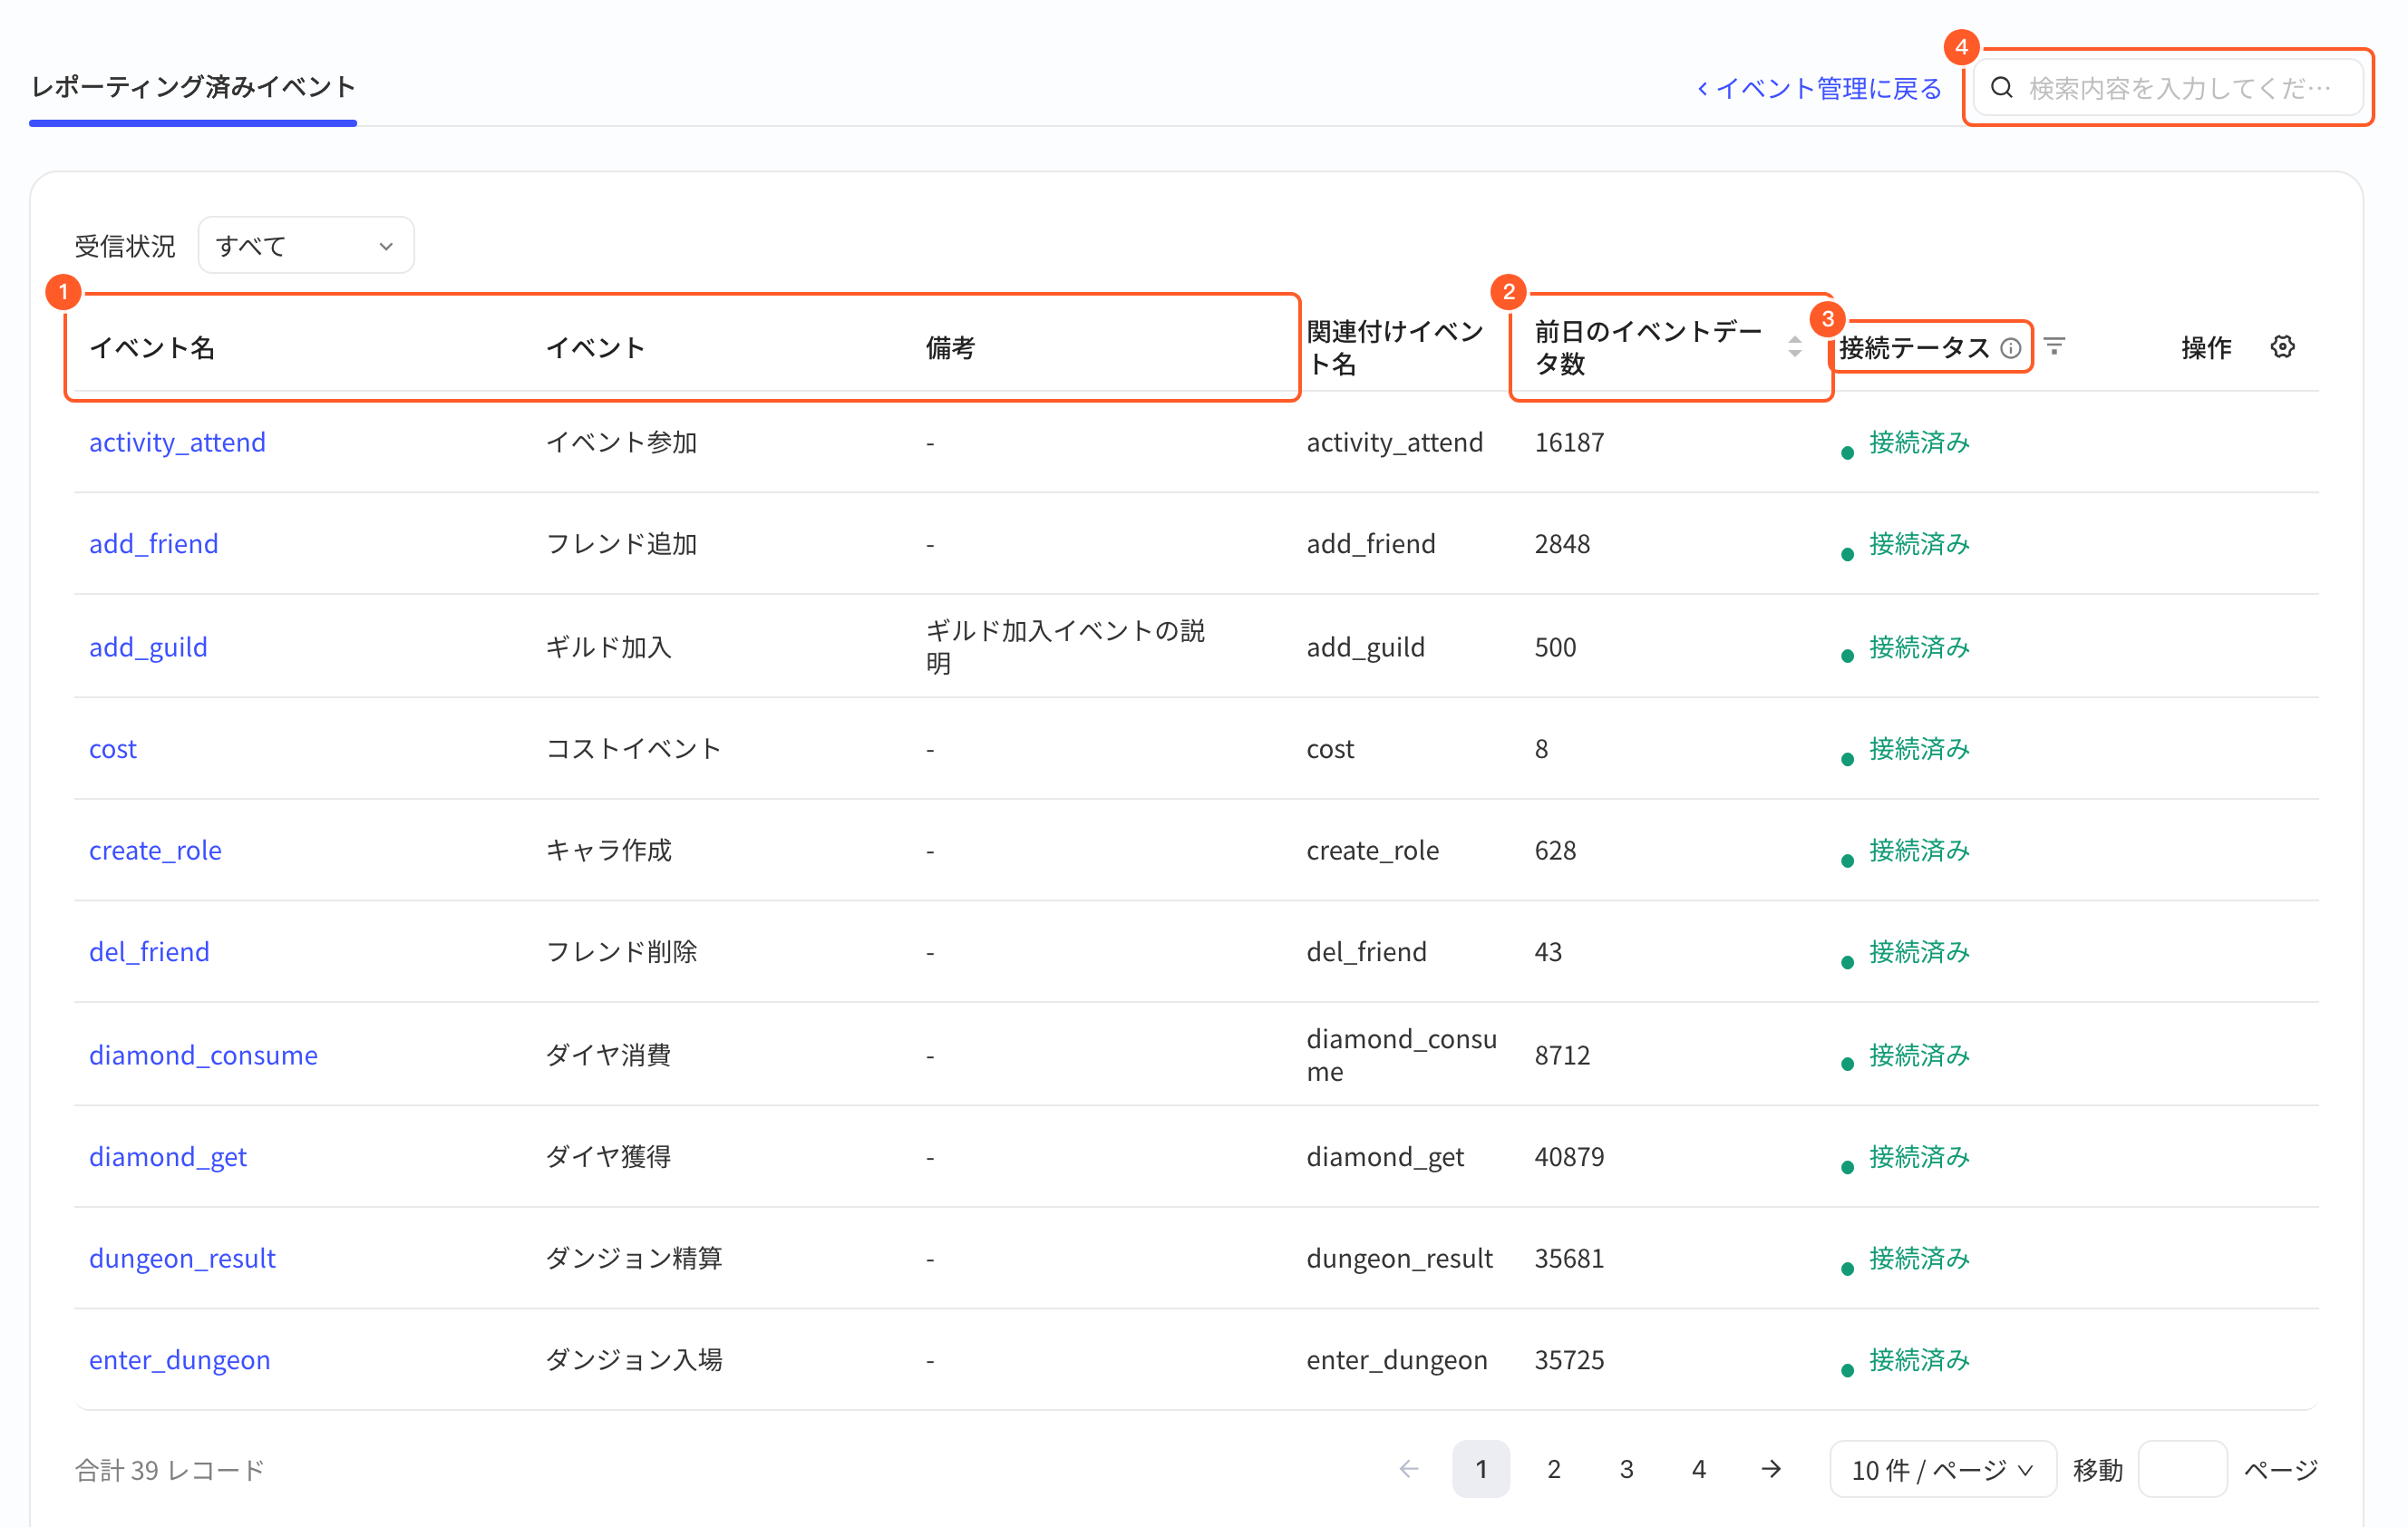The height and width of the screenshot is (1527, 2408).
Task: Open the diamond_get event link
Action: click(167, 1156)
